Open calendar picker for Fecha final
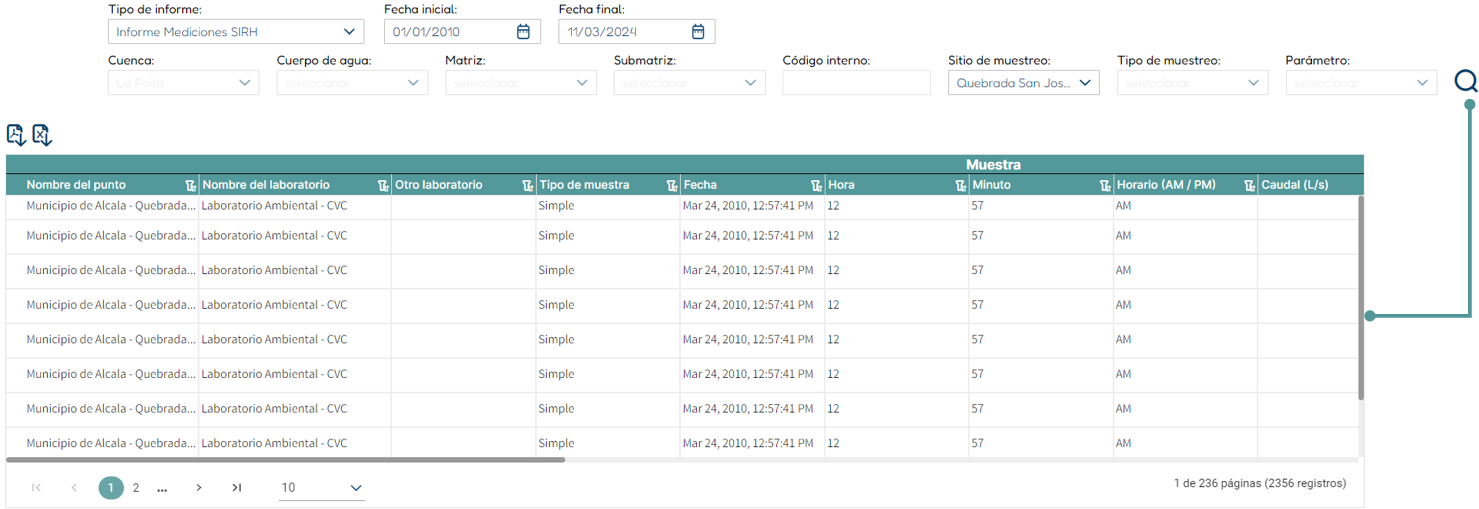This screenshot has width=1479, height=509. point(698,32)
